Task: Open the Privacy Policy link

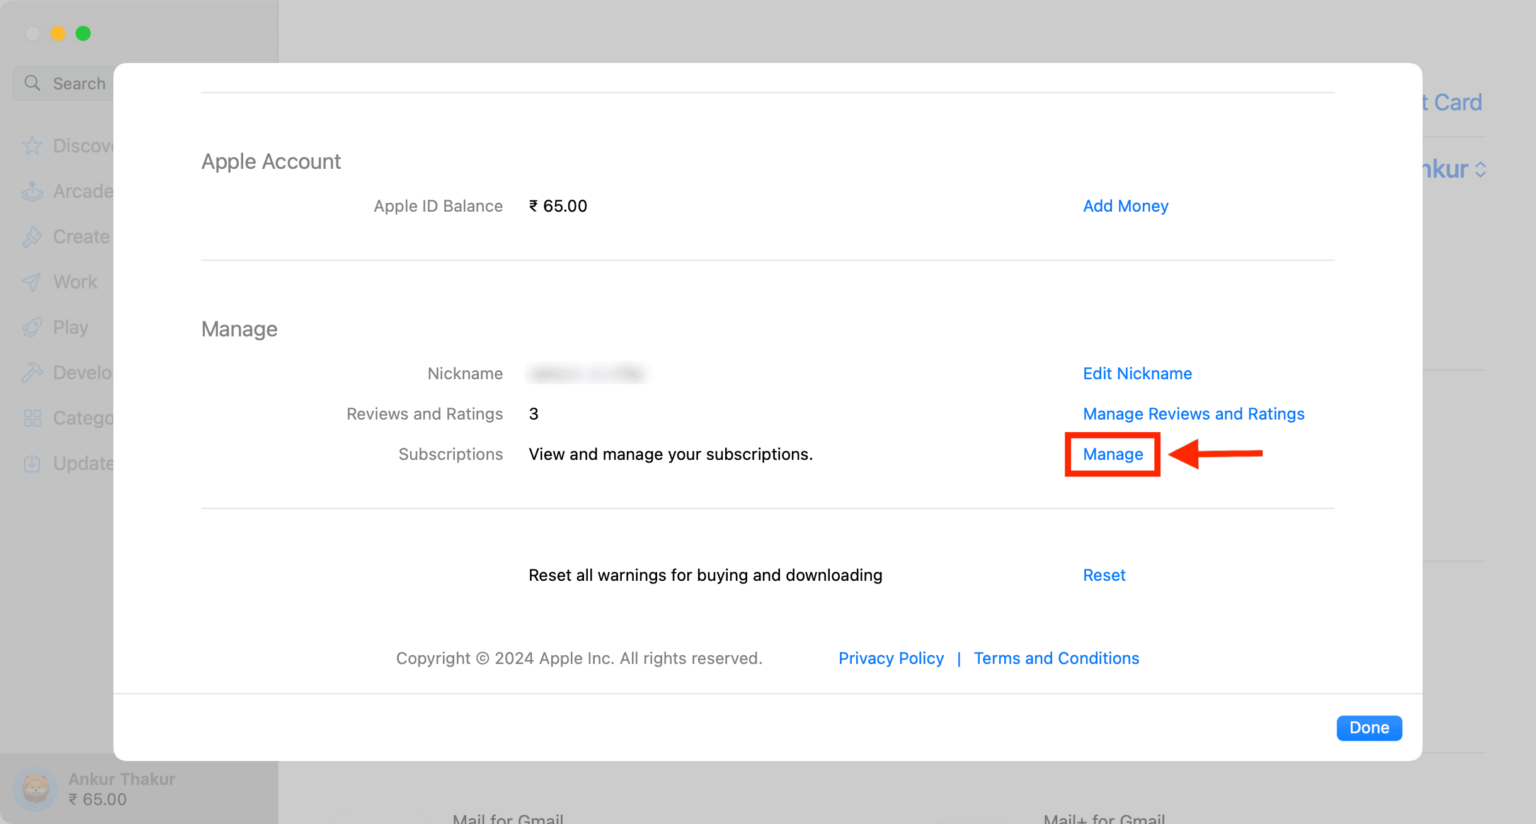Action: [x=891, y=658]
